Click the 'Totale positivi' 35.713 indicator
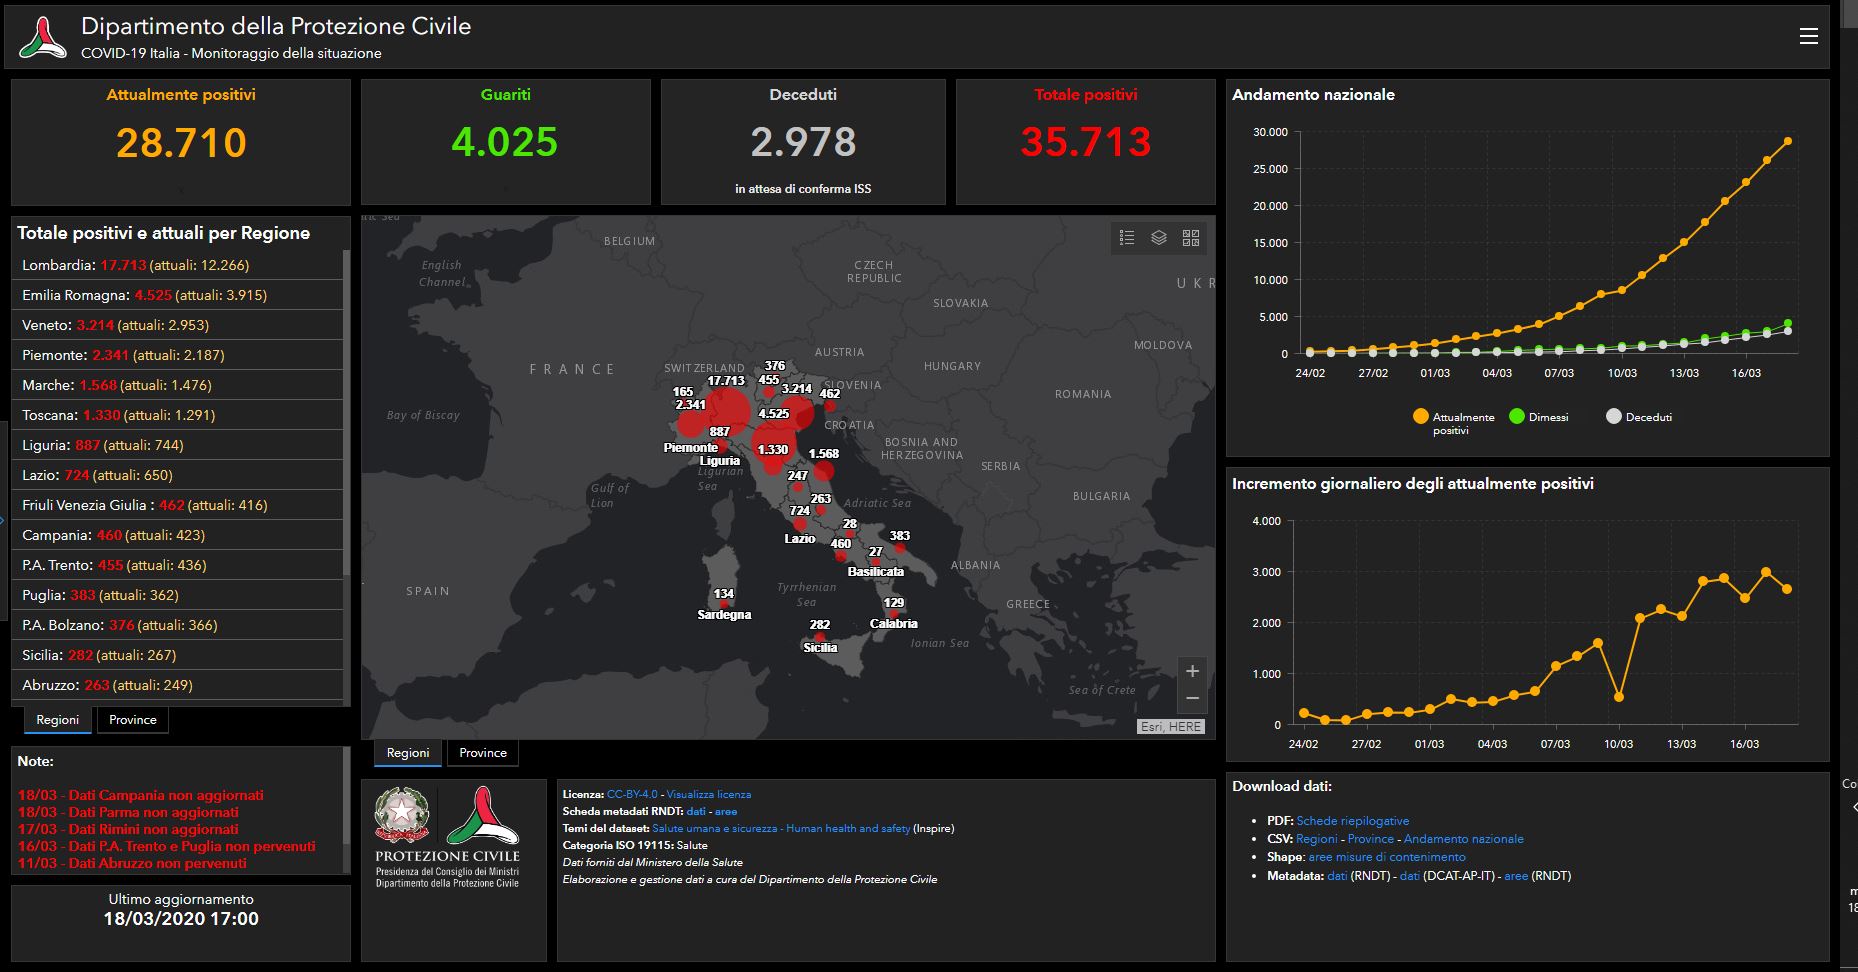1858x972 pixels. [1086, 142]
